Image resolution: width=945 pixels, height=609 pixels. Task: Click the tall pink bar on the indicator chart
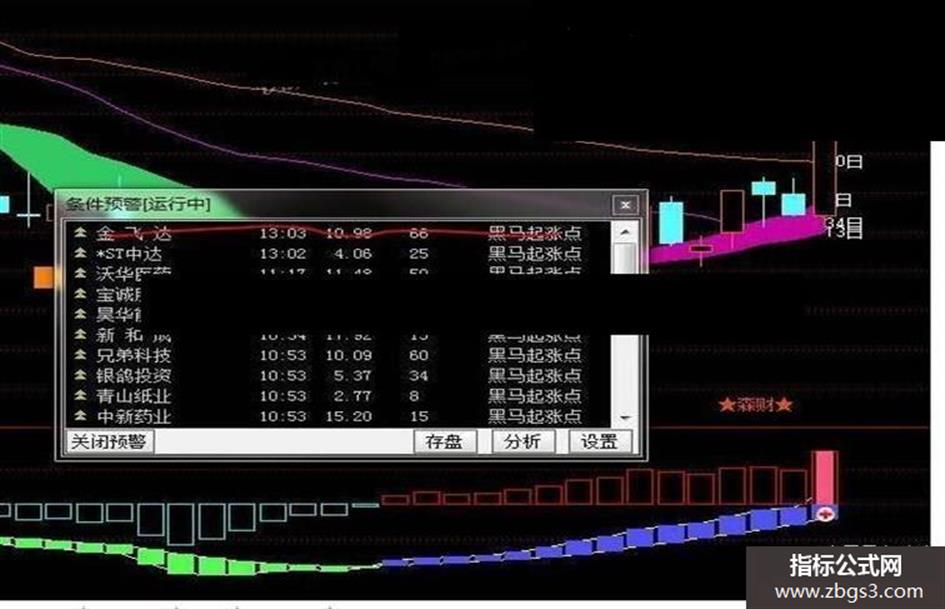824,477
